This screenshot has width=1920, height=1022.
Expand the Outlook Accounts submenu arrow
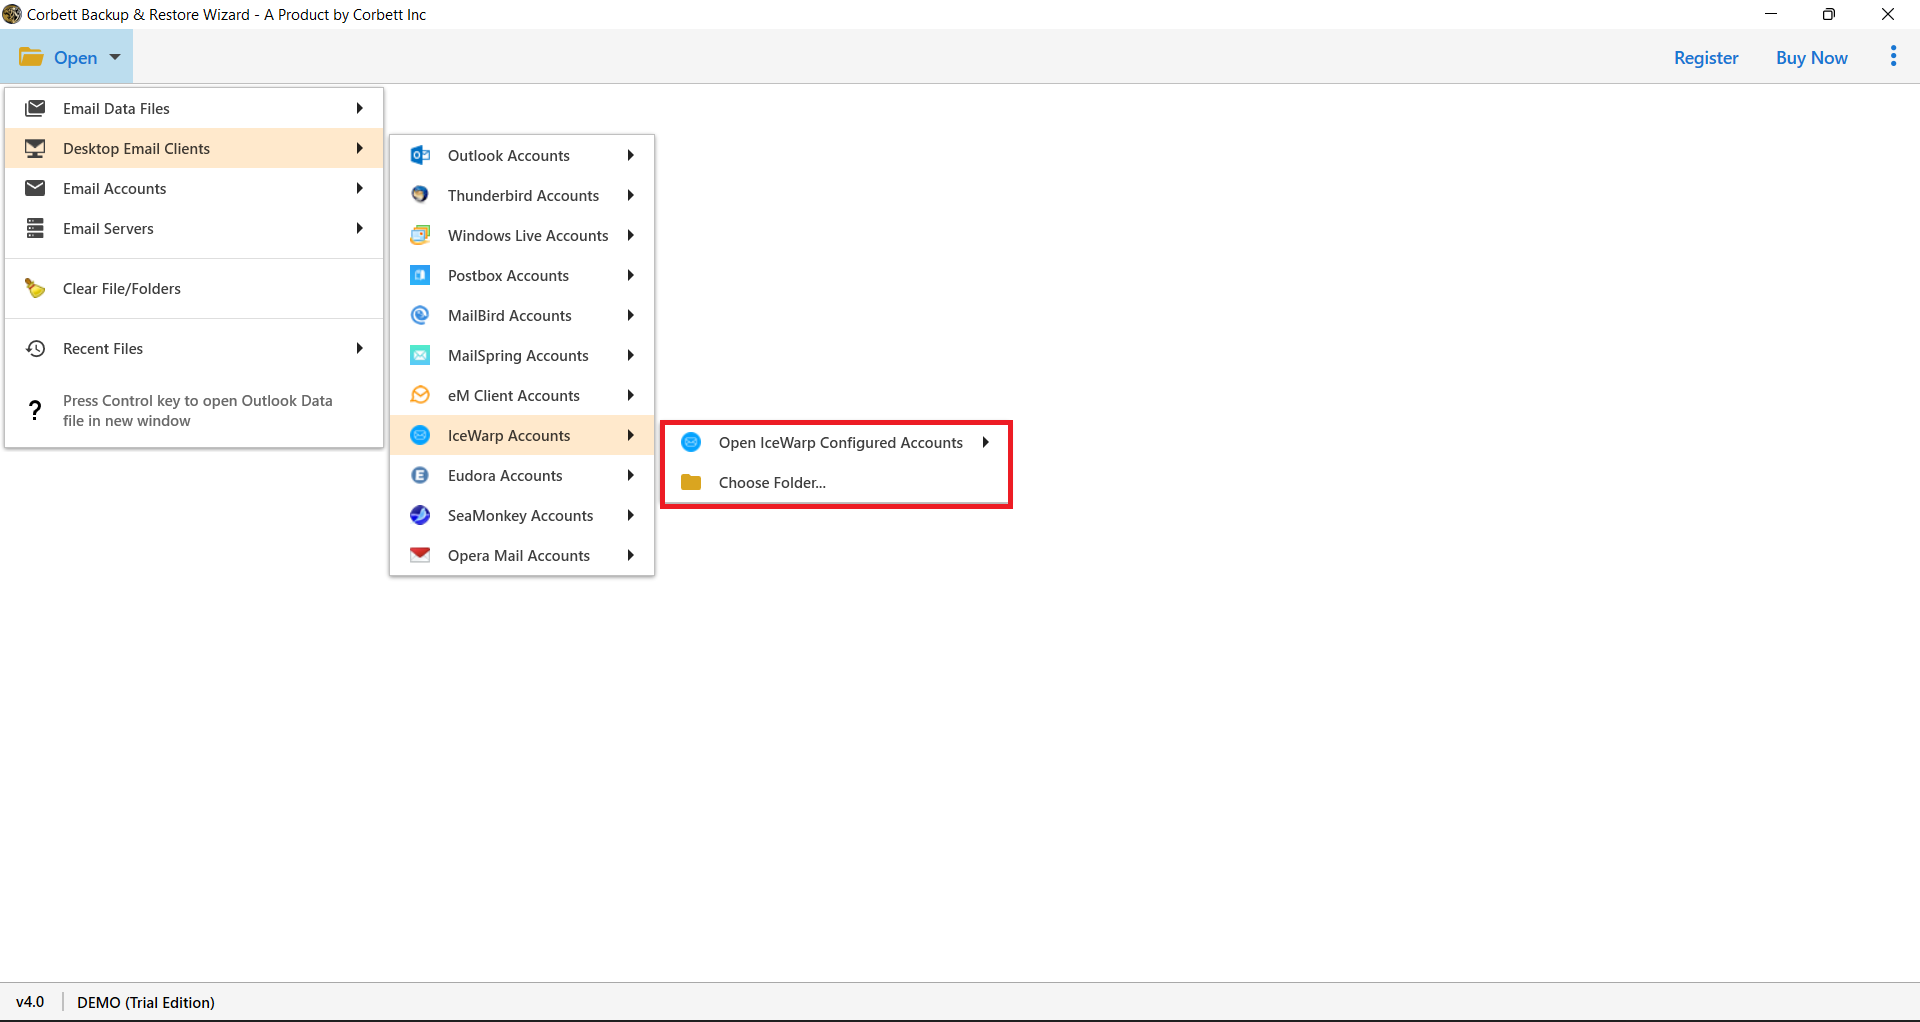point(630,155)
